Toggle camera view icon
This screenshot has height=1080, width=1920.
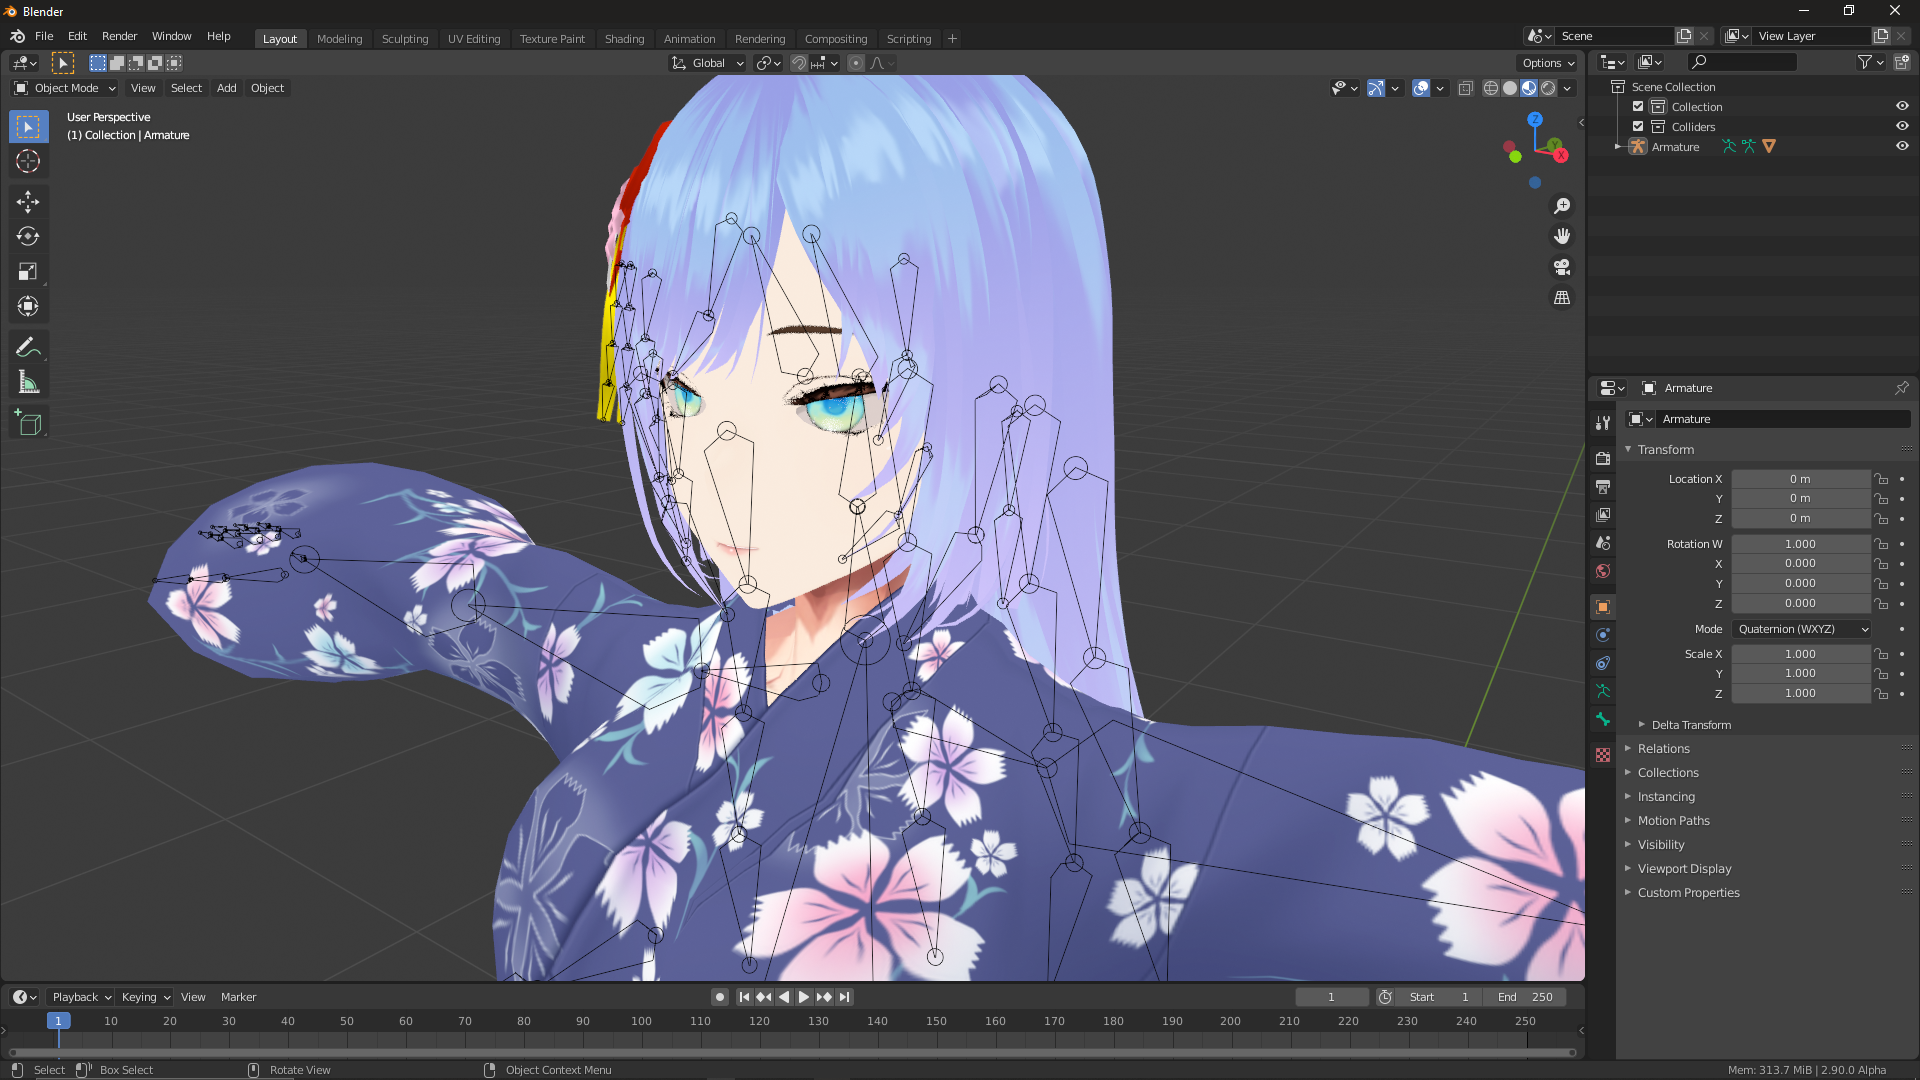[1562, 268]
